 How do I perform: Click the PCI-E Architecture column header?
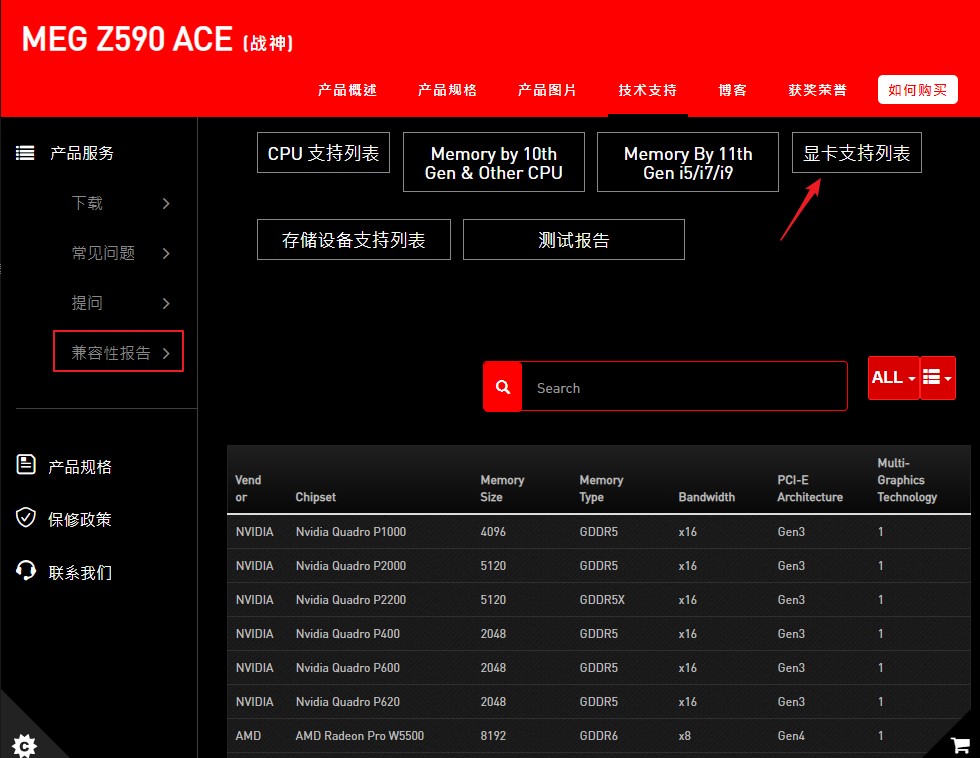pyautogui.click(x=810, y=488)
